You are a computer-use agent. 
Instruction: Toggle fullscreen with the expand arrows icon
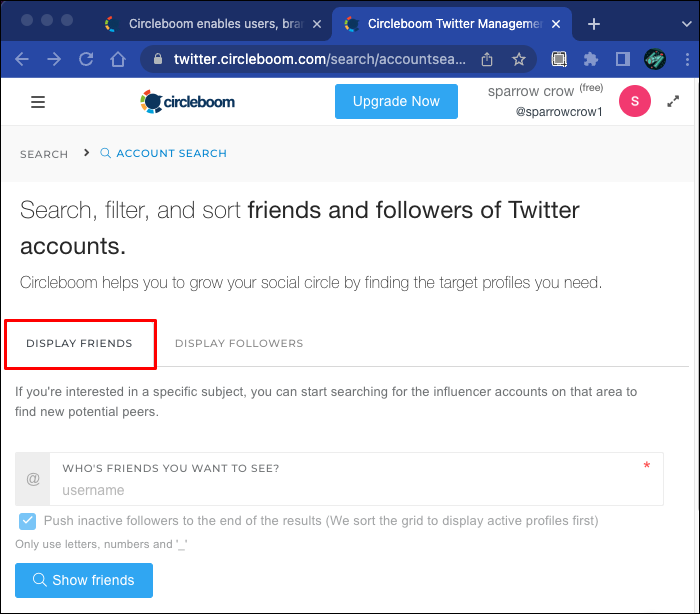click(x=673, y=101)
